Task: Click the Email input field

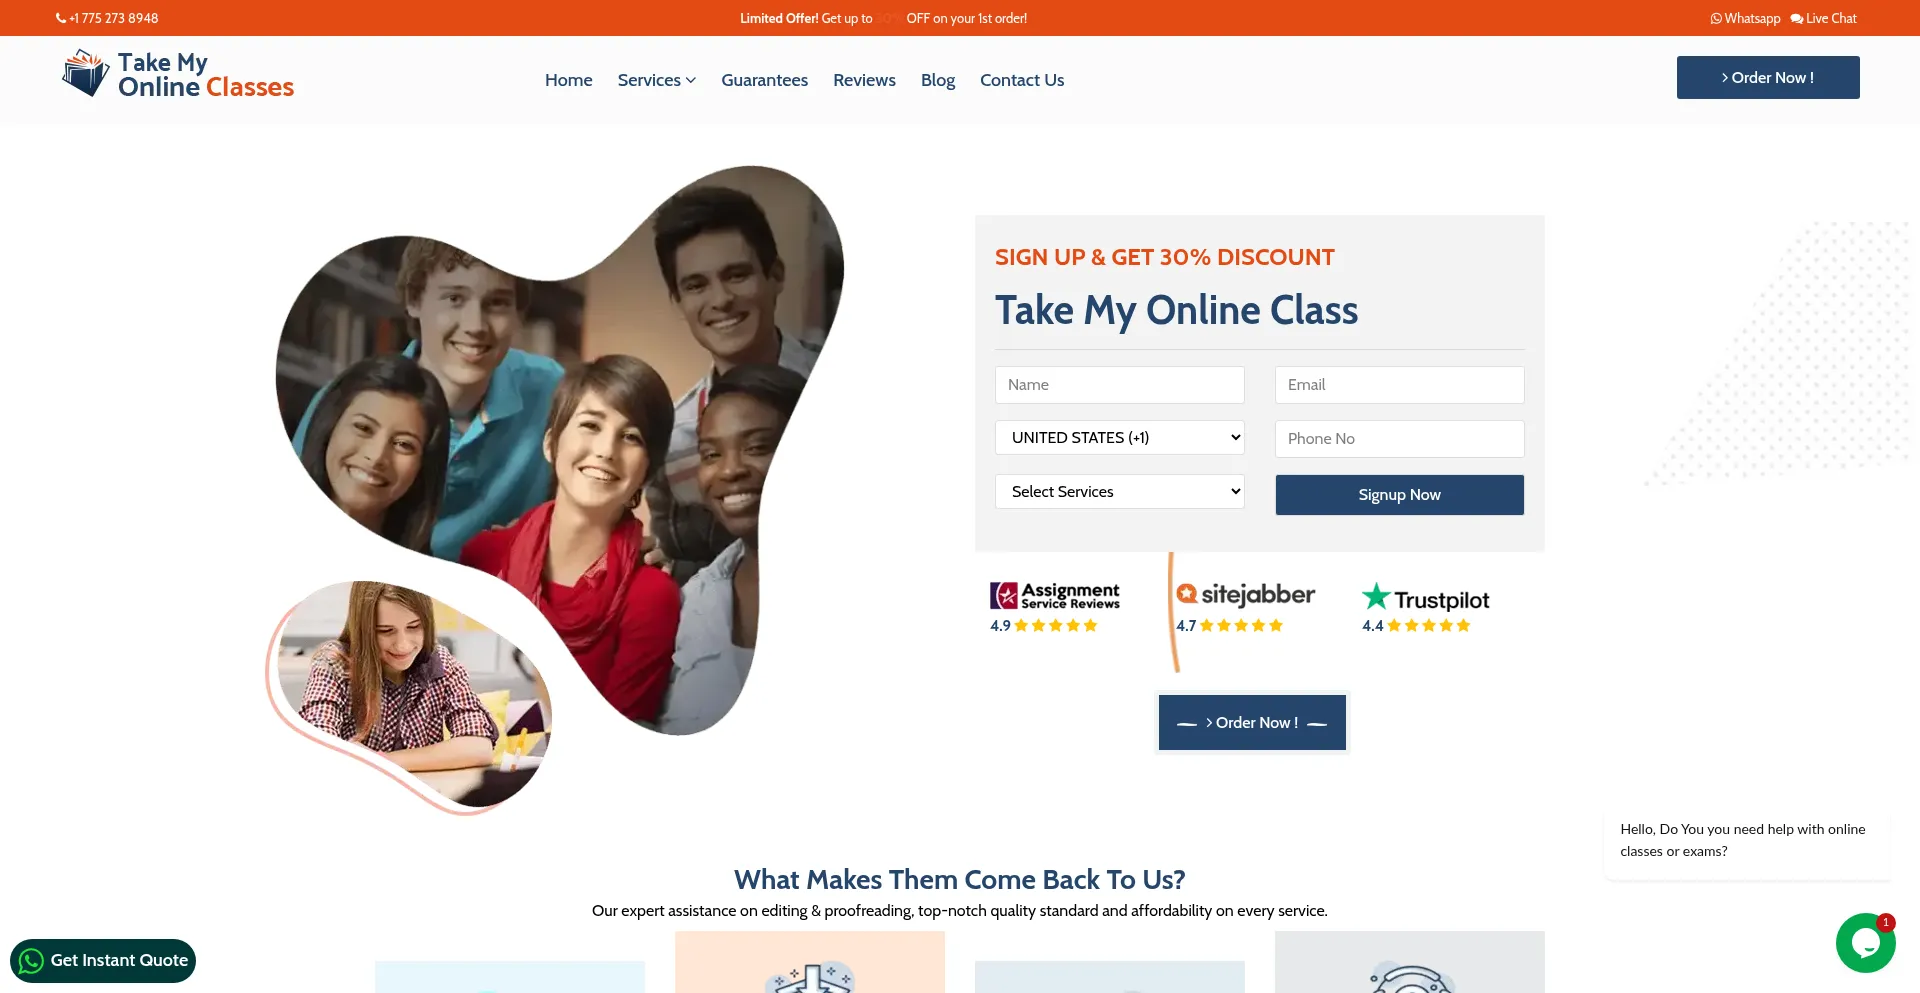Action: tap(1399, 385)
